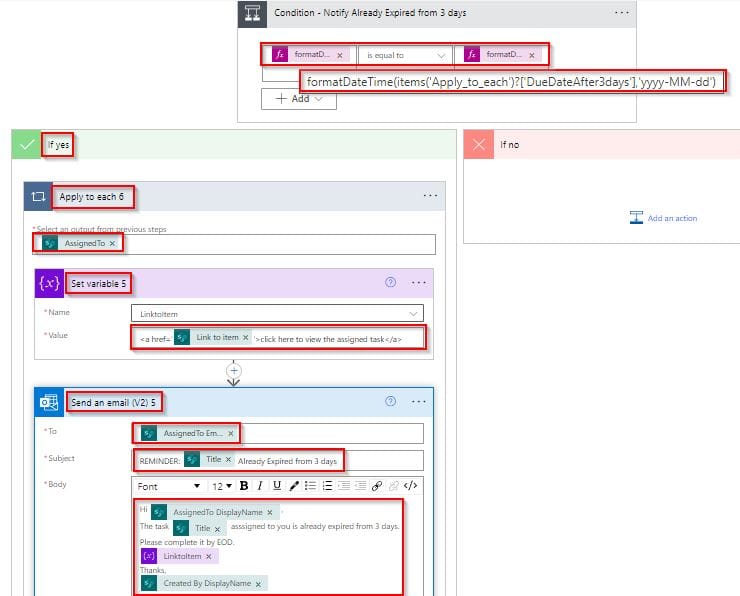Click the green checkmark icon on If yes
This screenshot has width=740, height=596.
click(26, 144)
